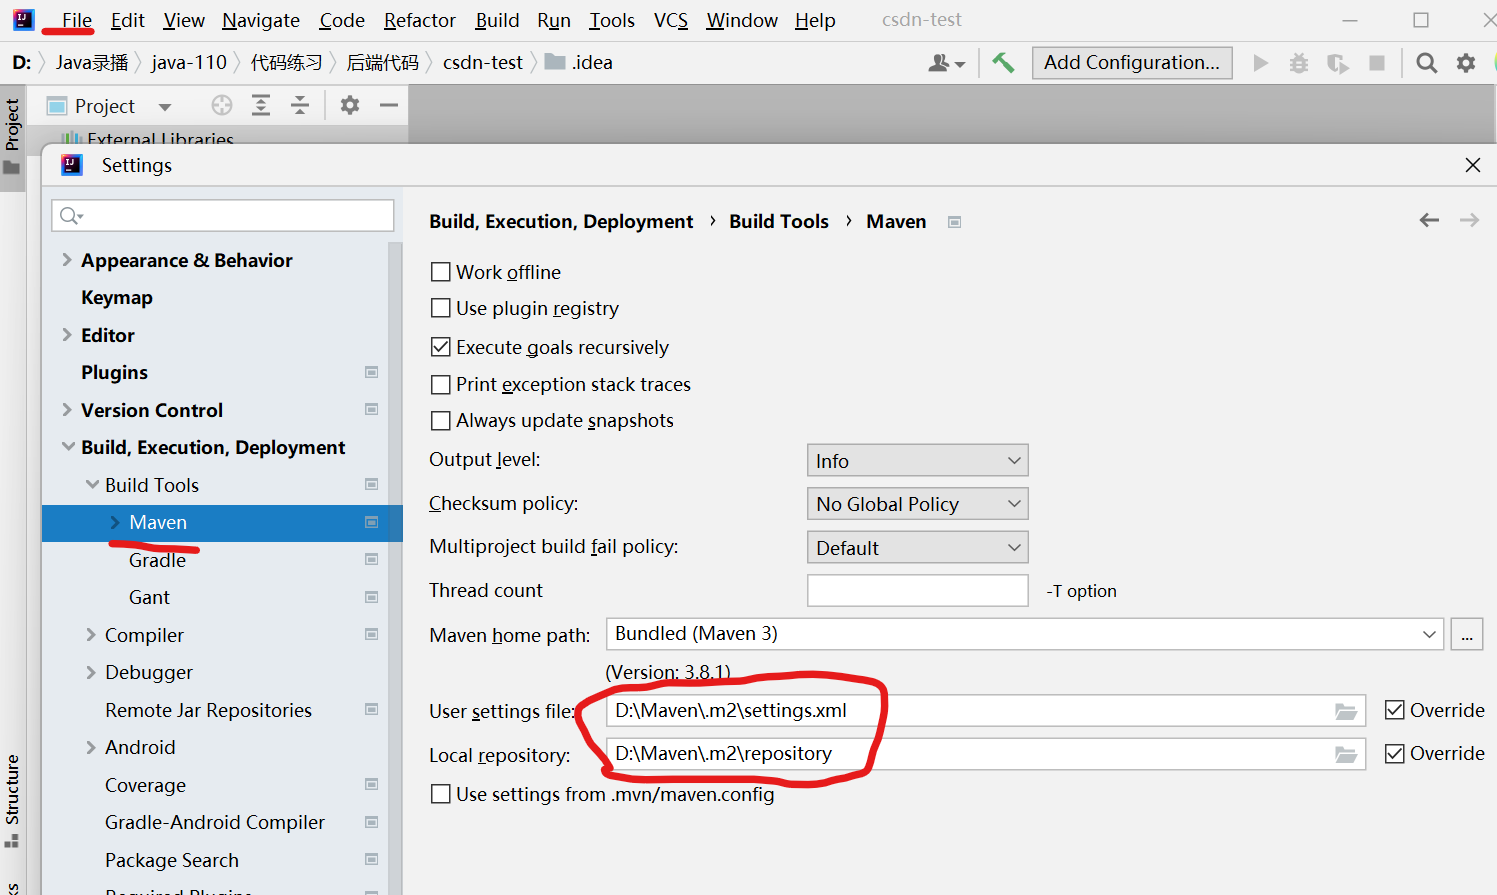Go back in Settings navigation

click(1429, 220)
